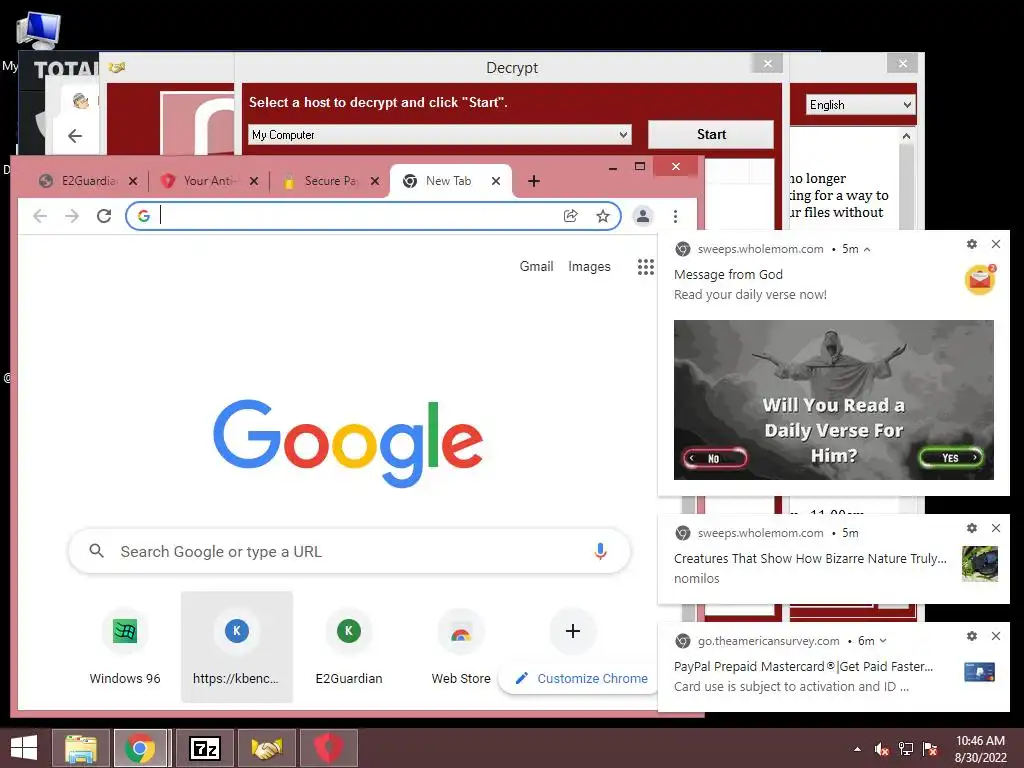The image size is (1024, 768).
Task: Open Creatures That Show How Bizarre notification
Action: (810, 558)
